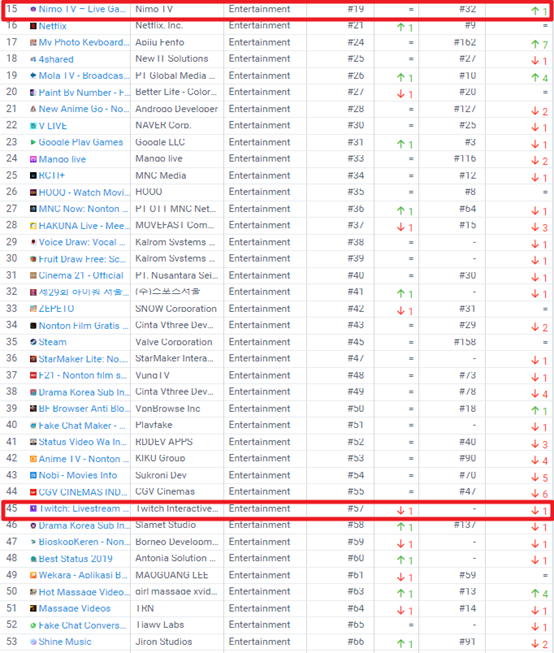Click the NAVER Corp. developer cell
Screen dimensions: 554x653
(x=163, y=125)
